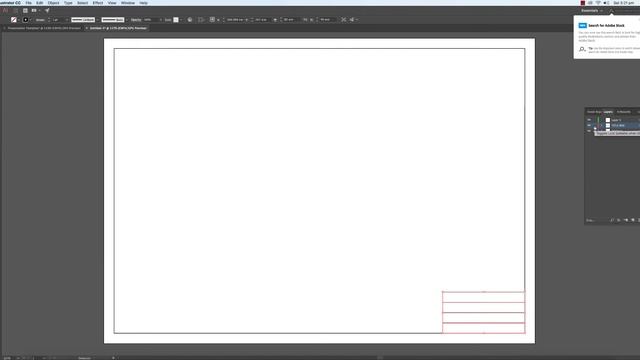640x360 pixels.
Task: Open the Select menu
Action: coord(82,3)
